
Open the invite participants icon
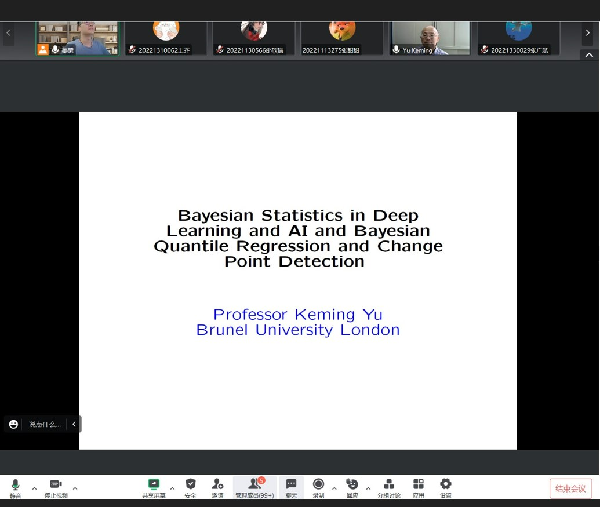[x=217, y=485]
